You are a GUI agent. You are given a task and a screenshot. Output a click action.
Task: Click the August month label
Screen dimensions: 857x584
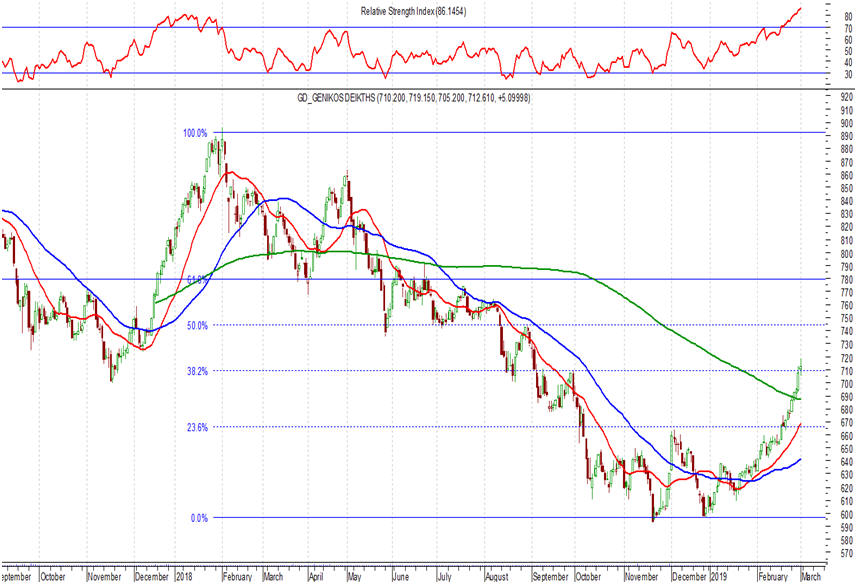496,576
